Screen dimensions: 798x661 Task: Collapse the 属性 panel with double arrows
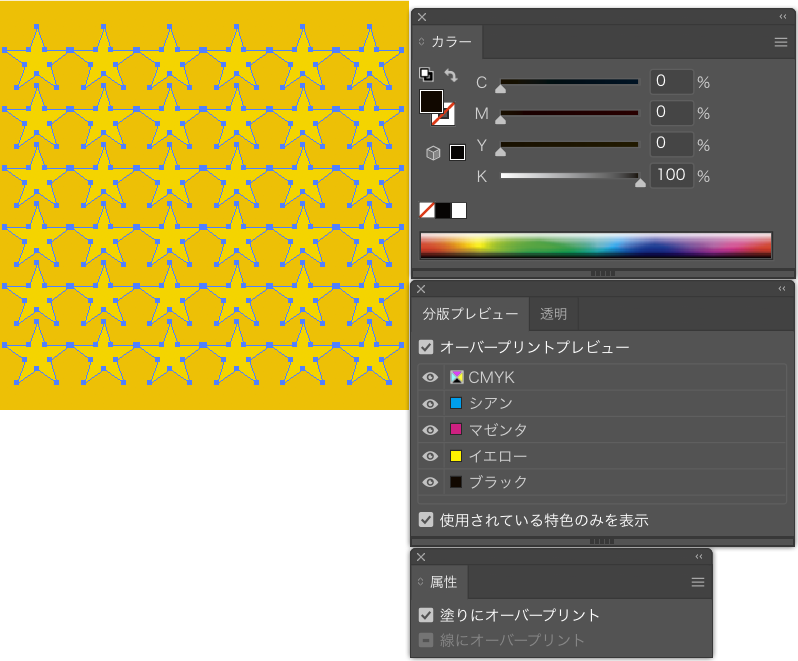pos(699,557)
